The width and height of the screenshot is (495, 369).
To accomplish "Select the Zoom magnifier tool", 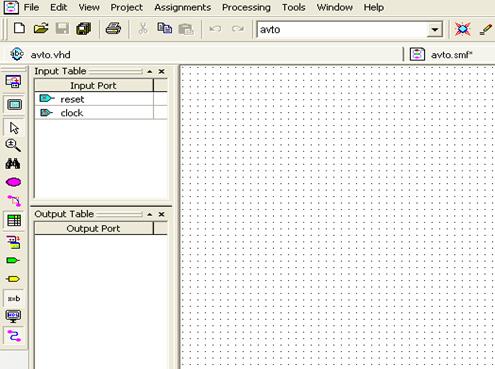I will coord(13,145).
